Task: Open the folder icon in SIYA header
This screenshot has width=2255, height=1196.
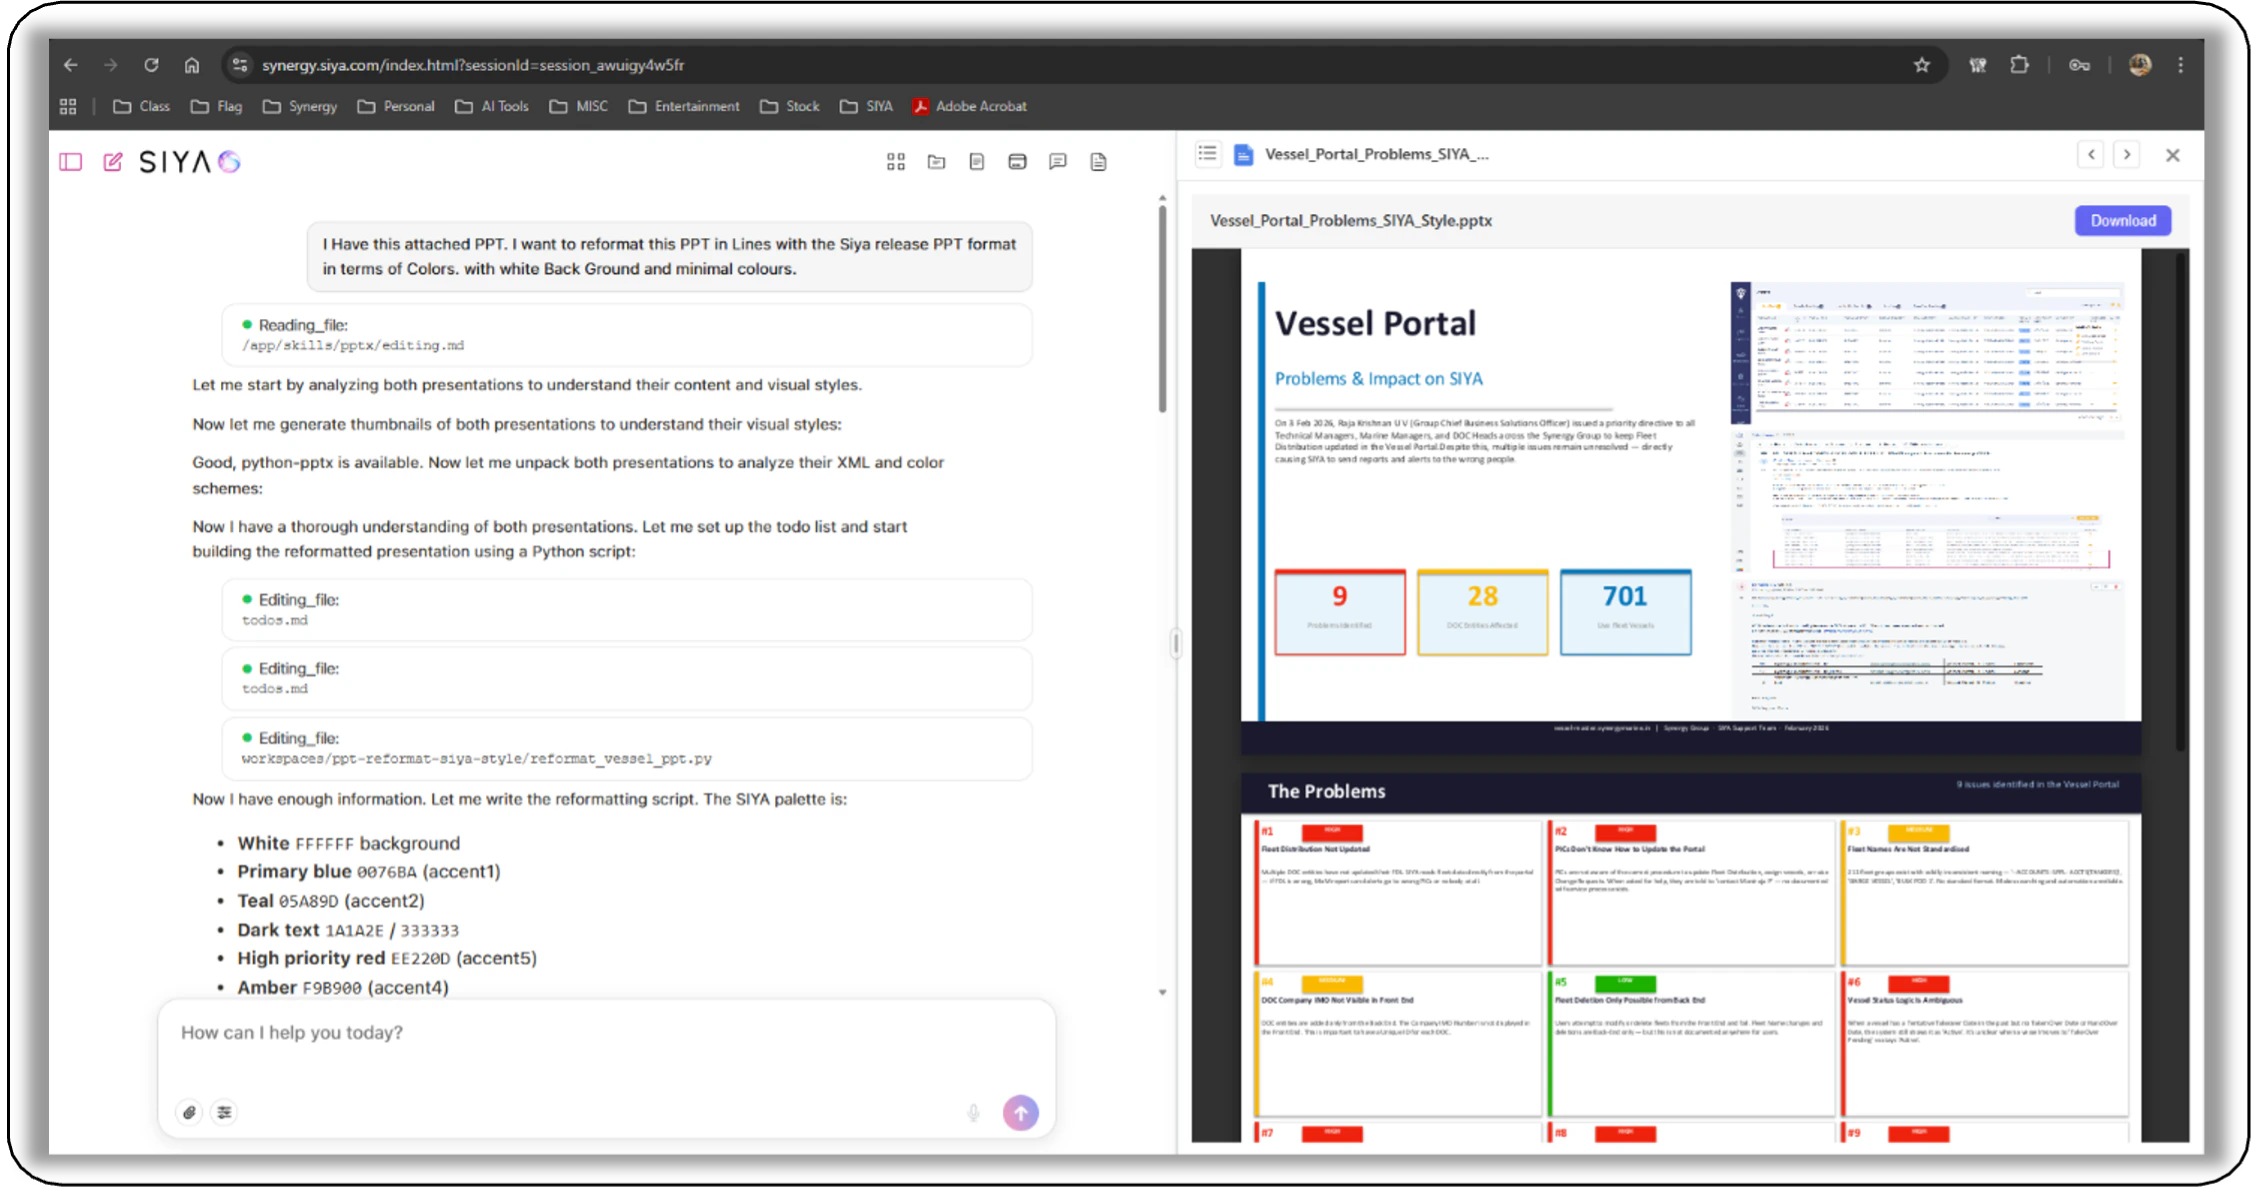Action: [936, 162]
